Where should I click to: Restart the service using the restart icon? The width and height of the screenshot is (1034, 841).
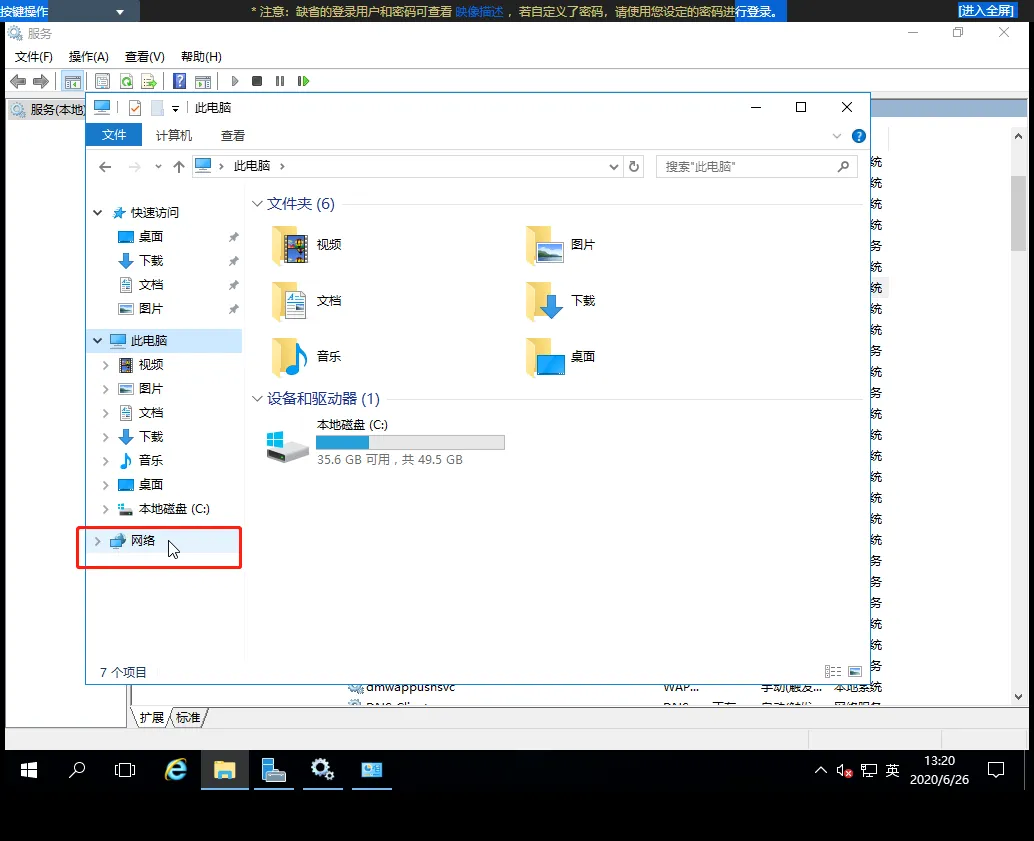point(304,81)
